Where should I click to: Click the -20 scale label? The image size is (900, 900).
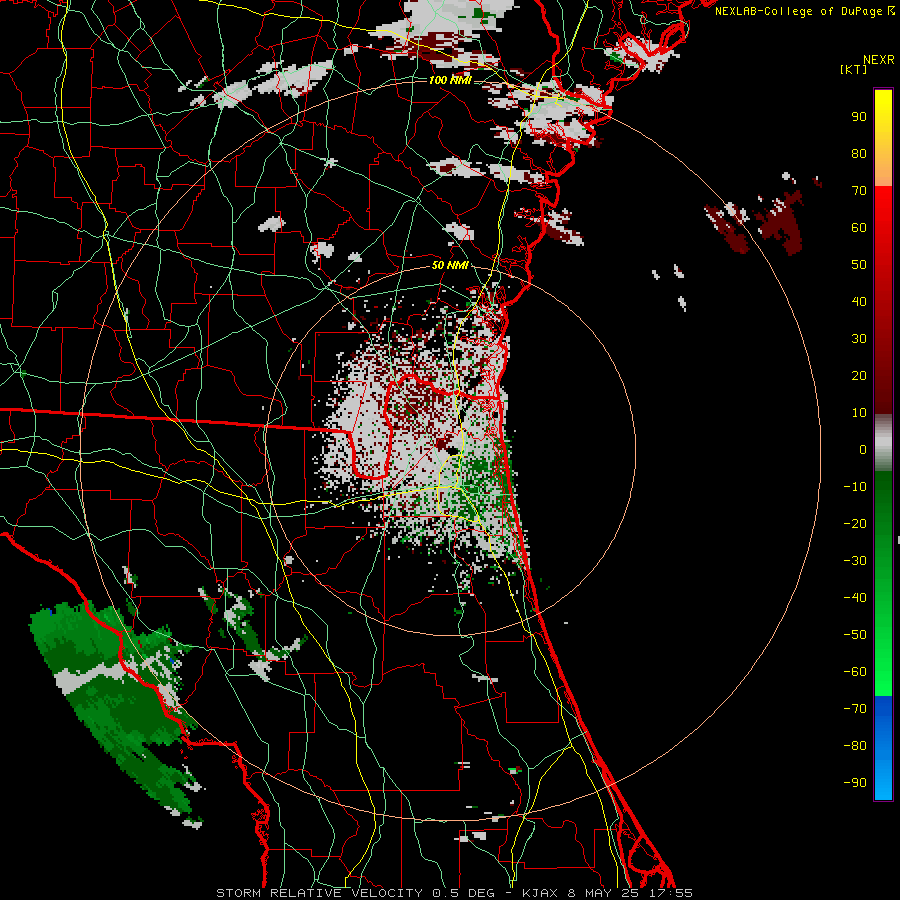click(855, 524)
